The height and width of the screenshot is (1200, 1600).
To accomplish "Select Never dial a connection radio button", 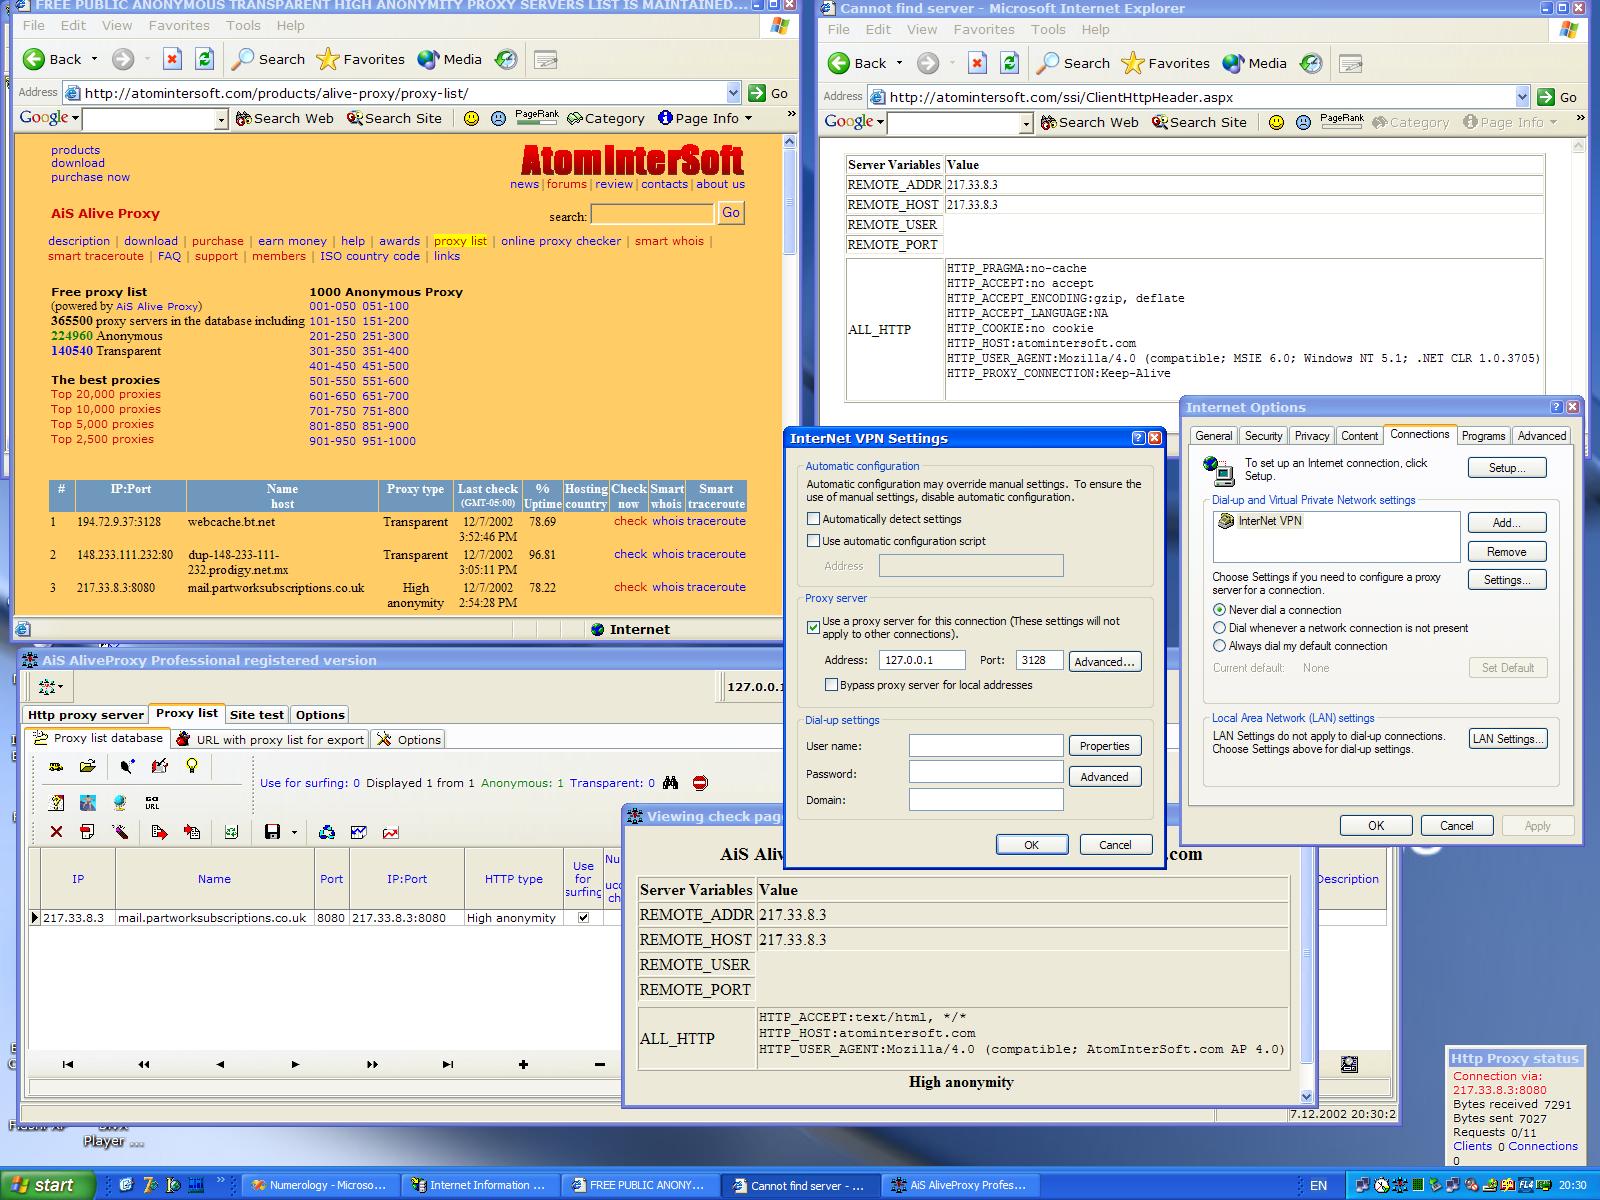I will pyautogui.click(x=1219, y=610).
